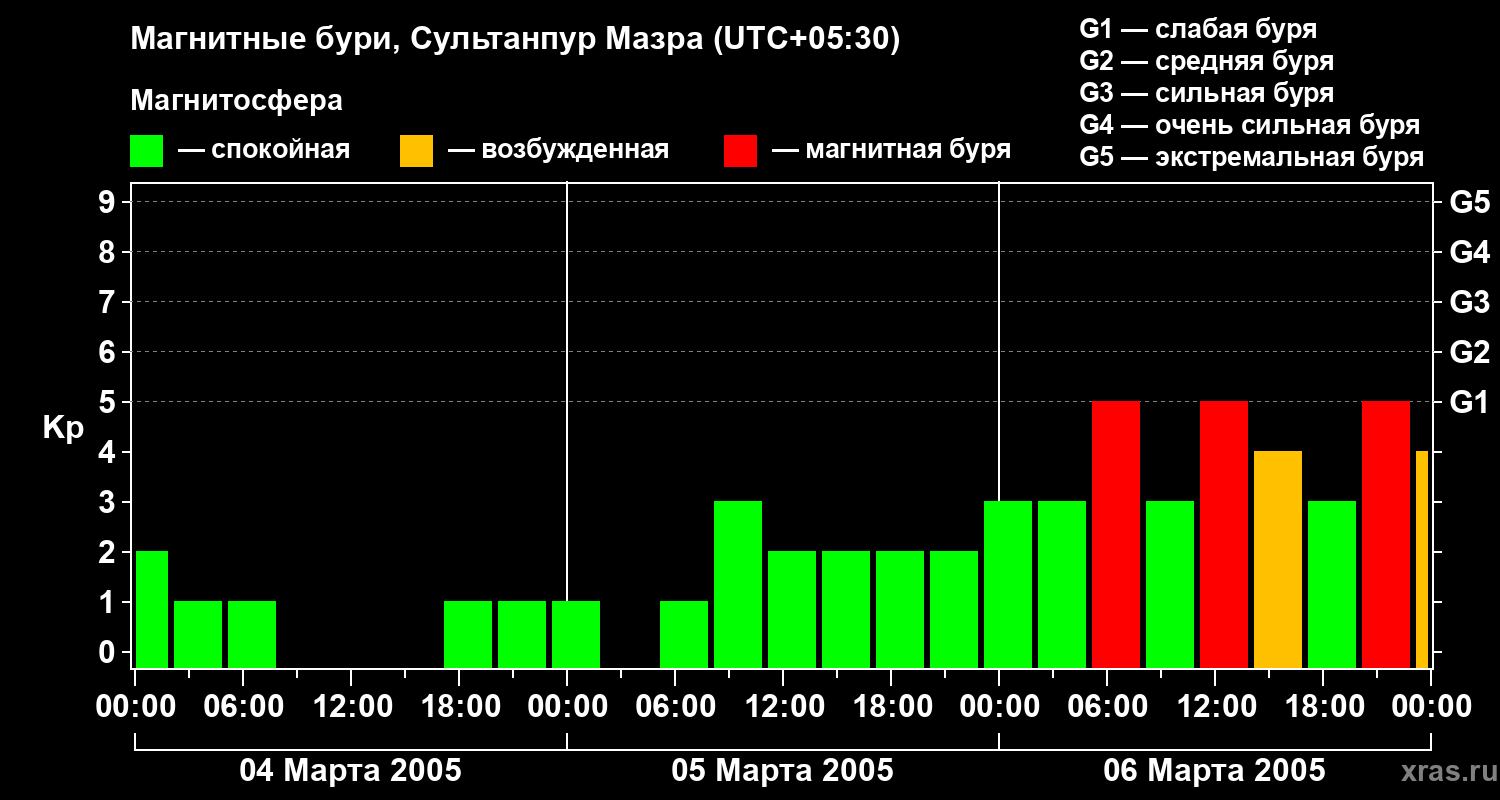1500x800 pixels.
Task: Click the '12:00' time label under 04 March
Action: (351, 706)
